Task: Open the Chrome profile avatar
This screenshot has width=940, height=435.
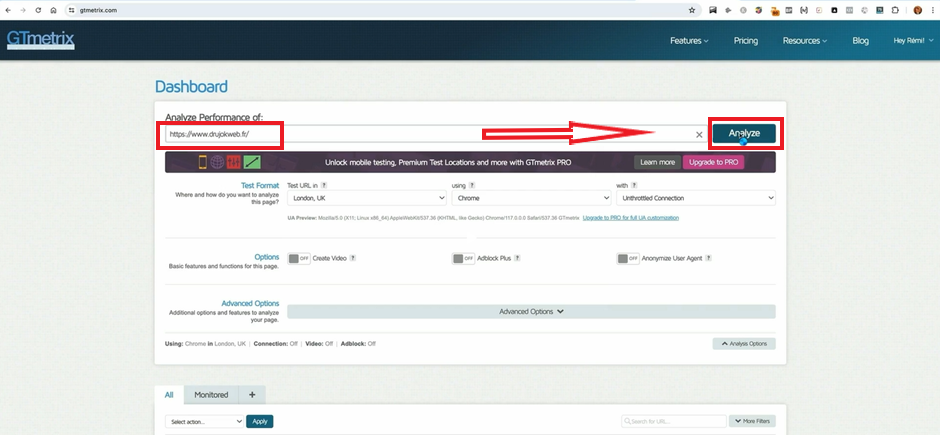Action: pyautogui.click(x=917, y=10)
